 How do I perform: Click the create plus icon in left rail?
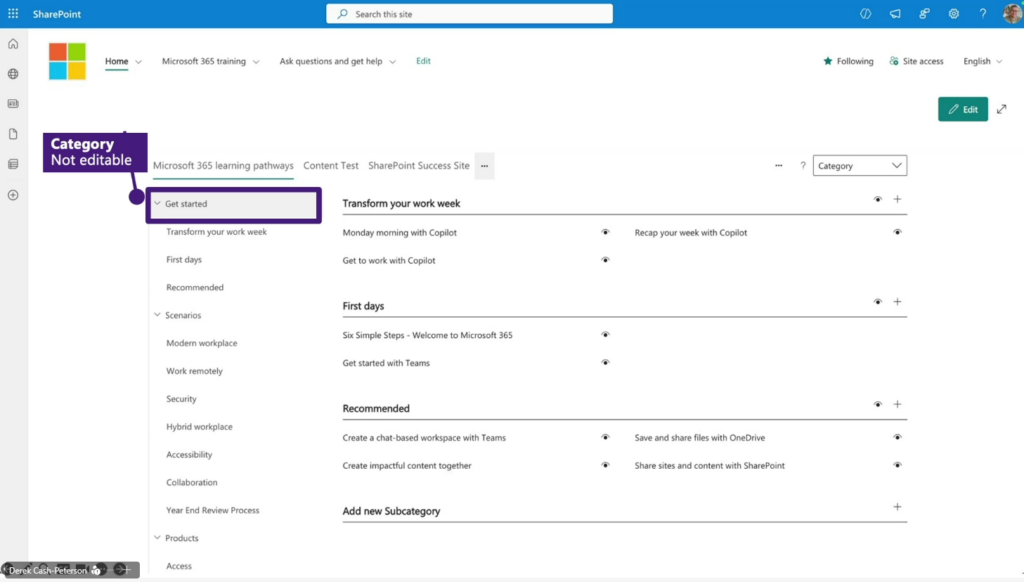click(x=13, y=195)
